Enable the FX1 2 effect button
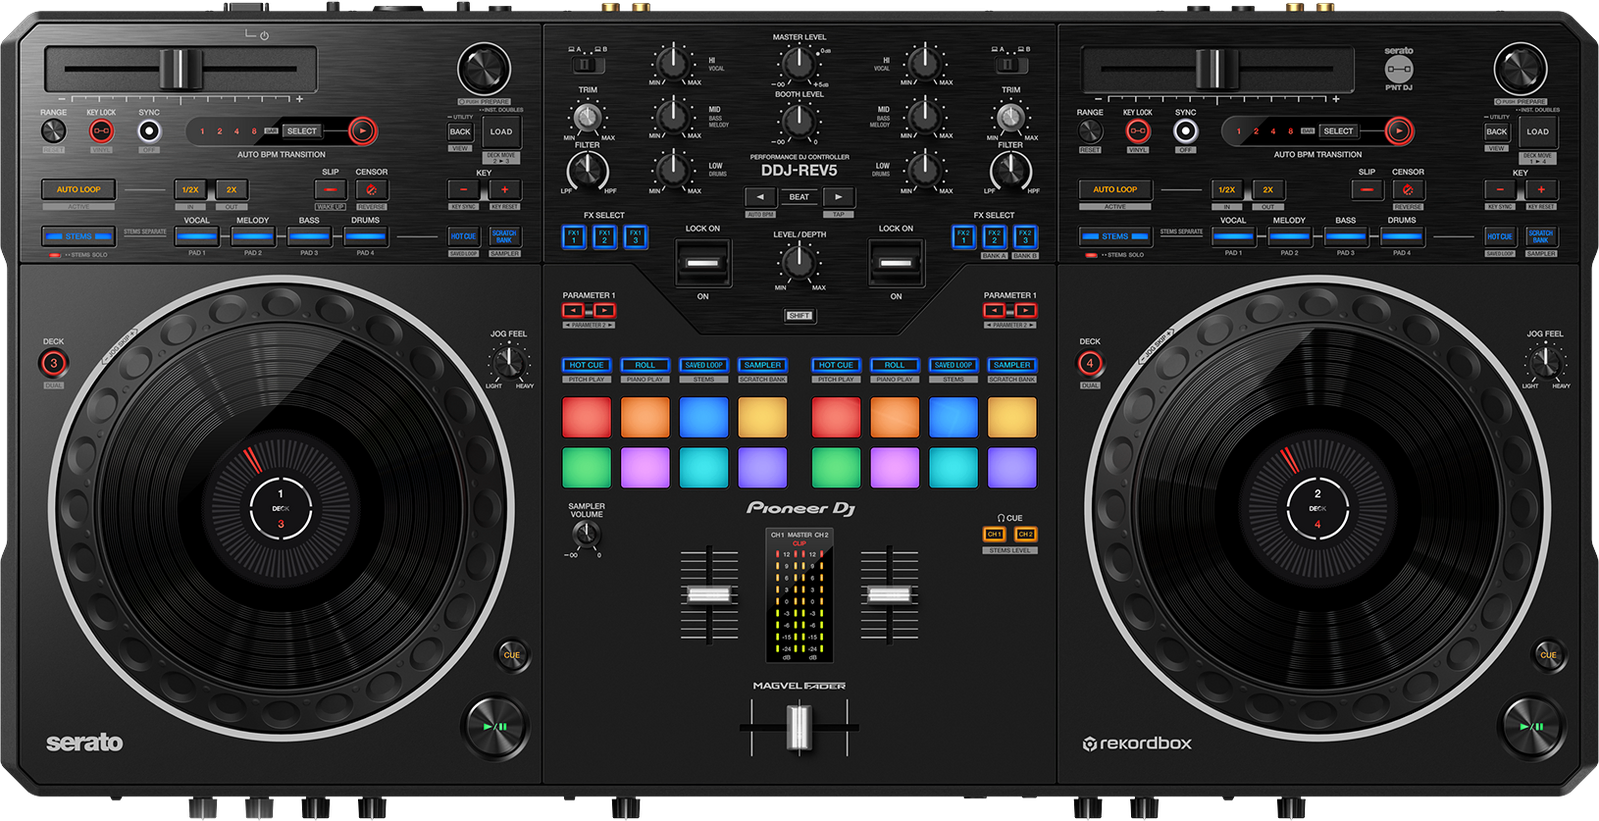 604,237
